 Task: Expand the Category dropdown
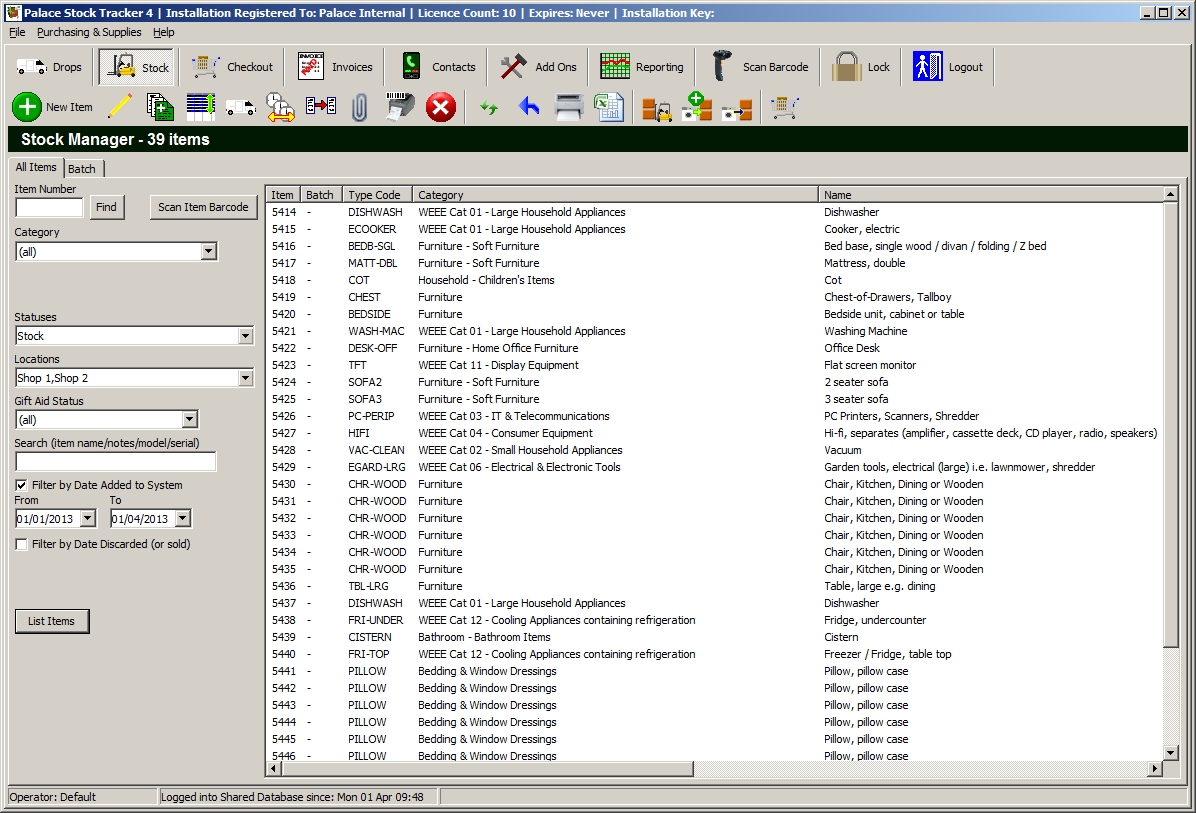click(x=208, y=252)
